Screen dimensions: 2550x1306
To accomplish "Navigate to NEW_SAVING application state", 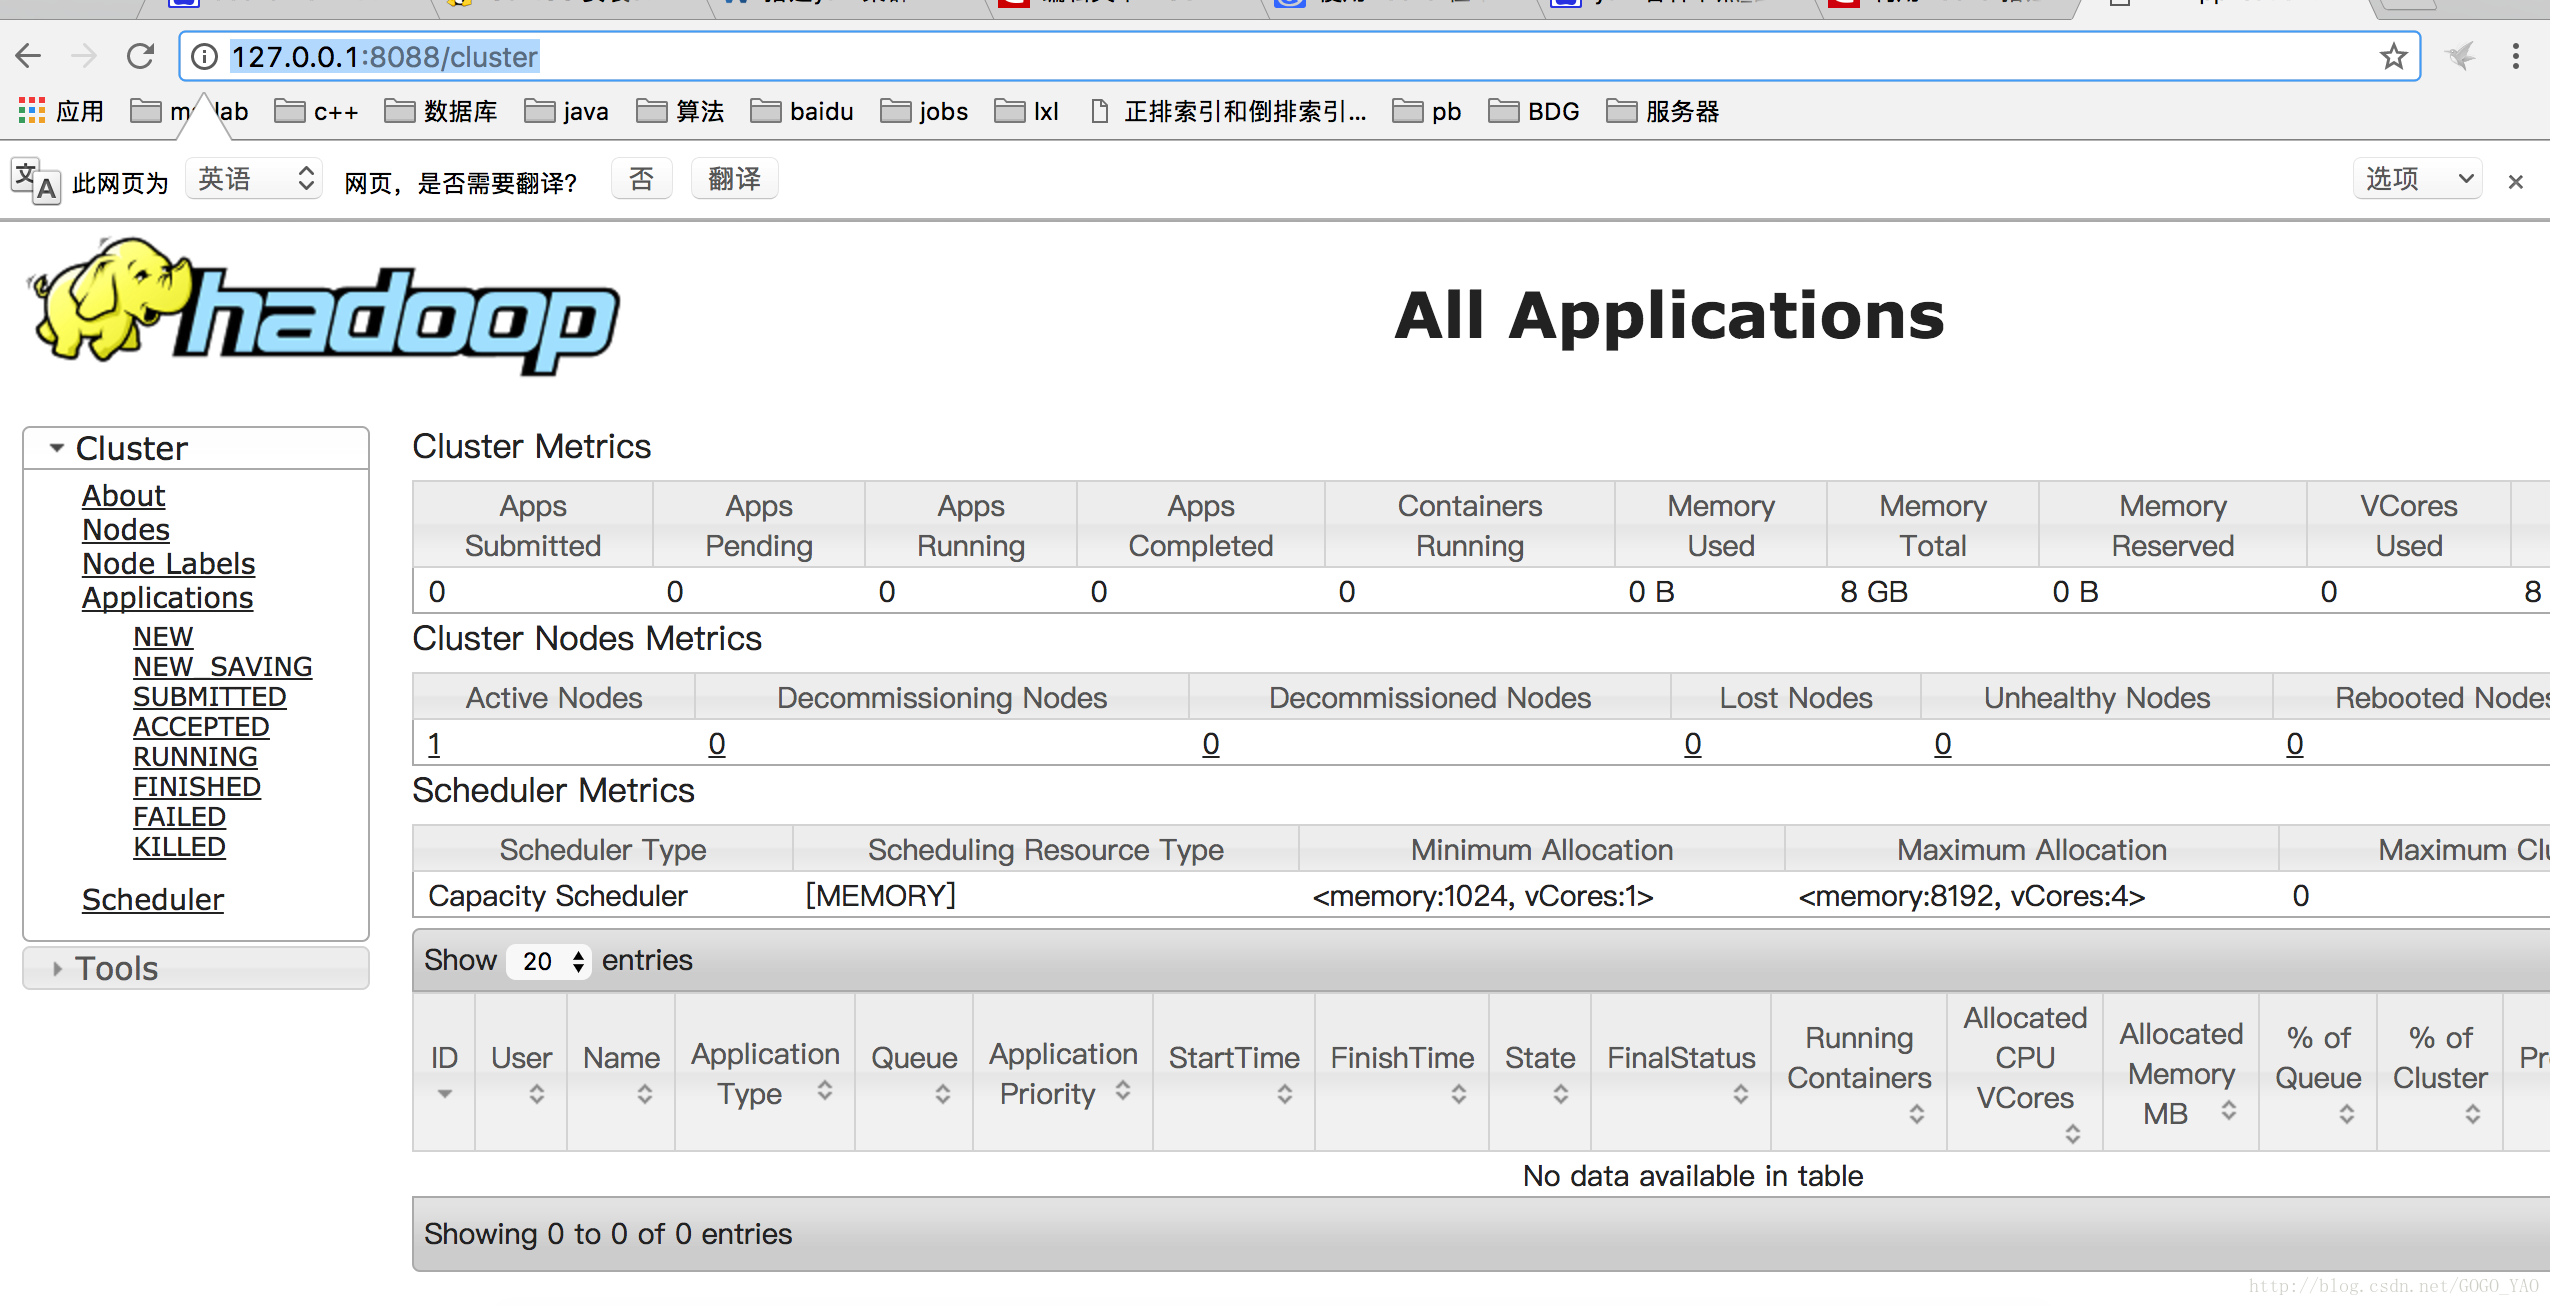I will click(222, 665).
